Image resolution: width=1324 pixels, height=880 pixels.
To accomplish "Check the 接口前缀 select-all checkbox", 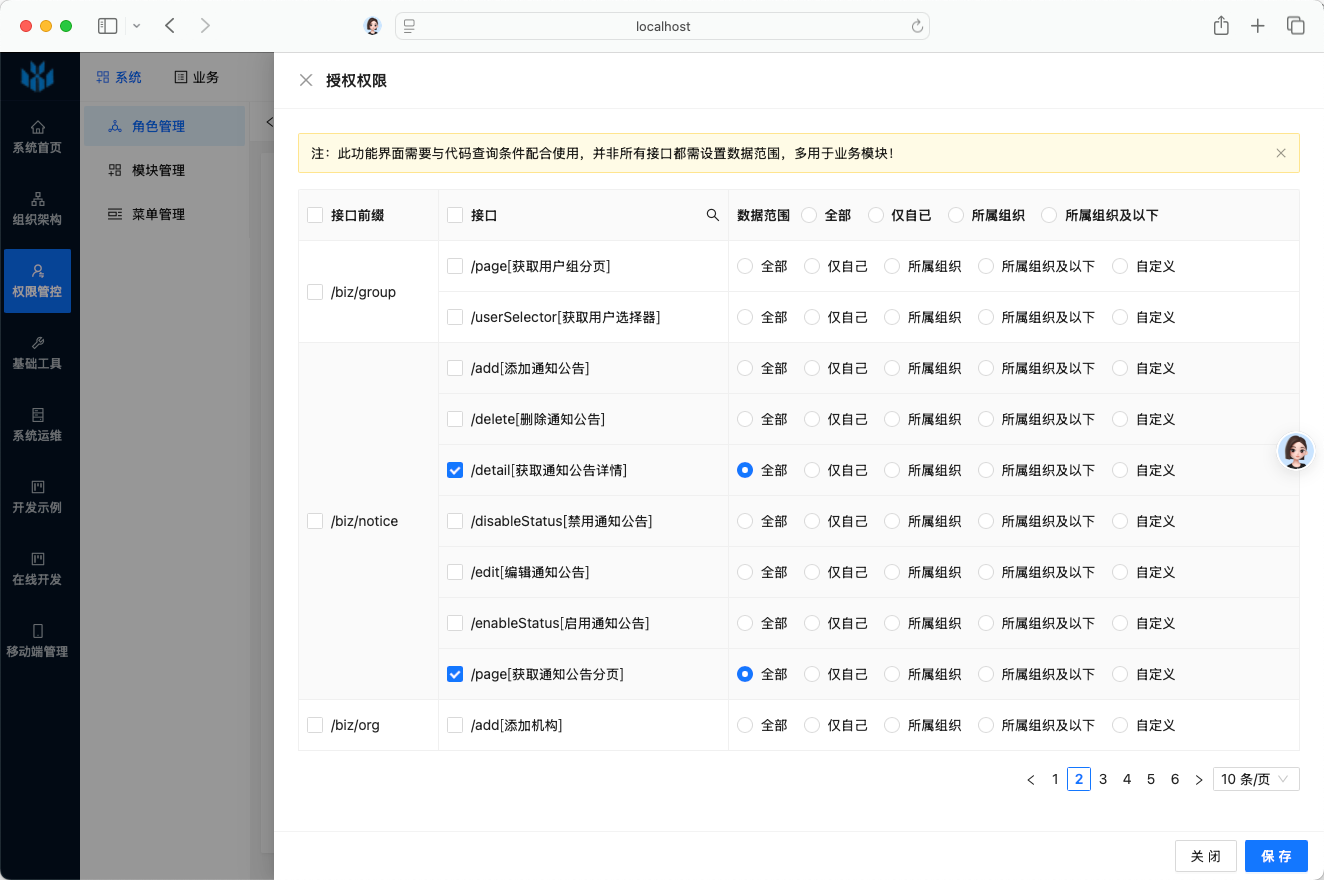I will [x=315, y=215].
